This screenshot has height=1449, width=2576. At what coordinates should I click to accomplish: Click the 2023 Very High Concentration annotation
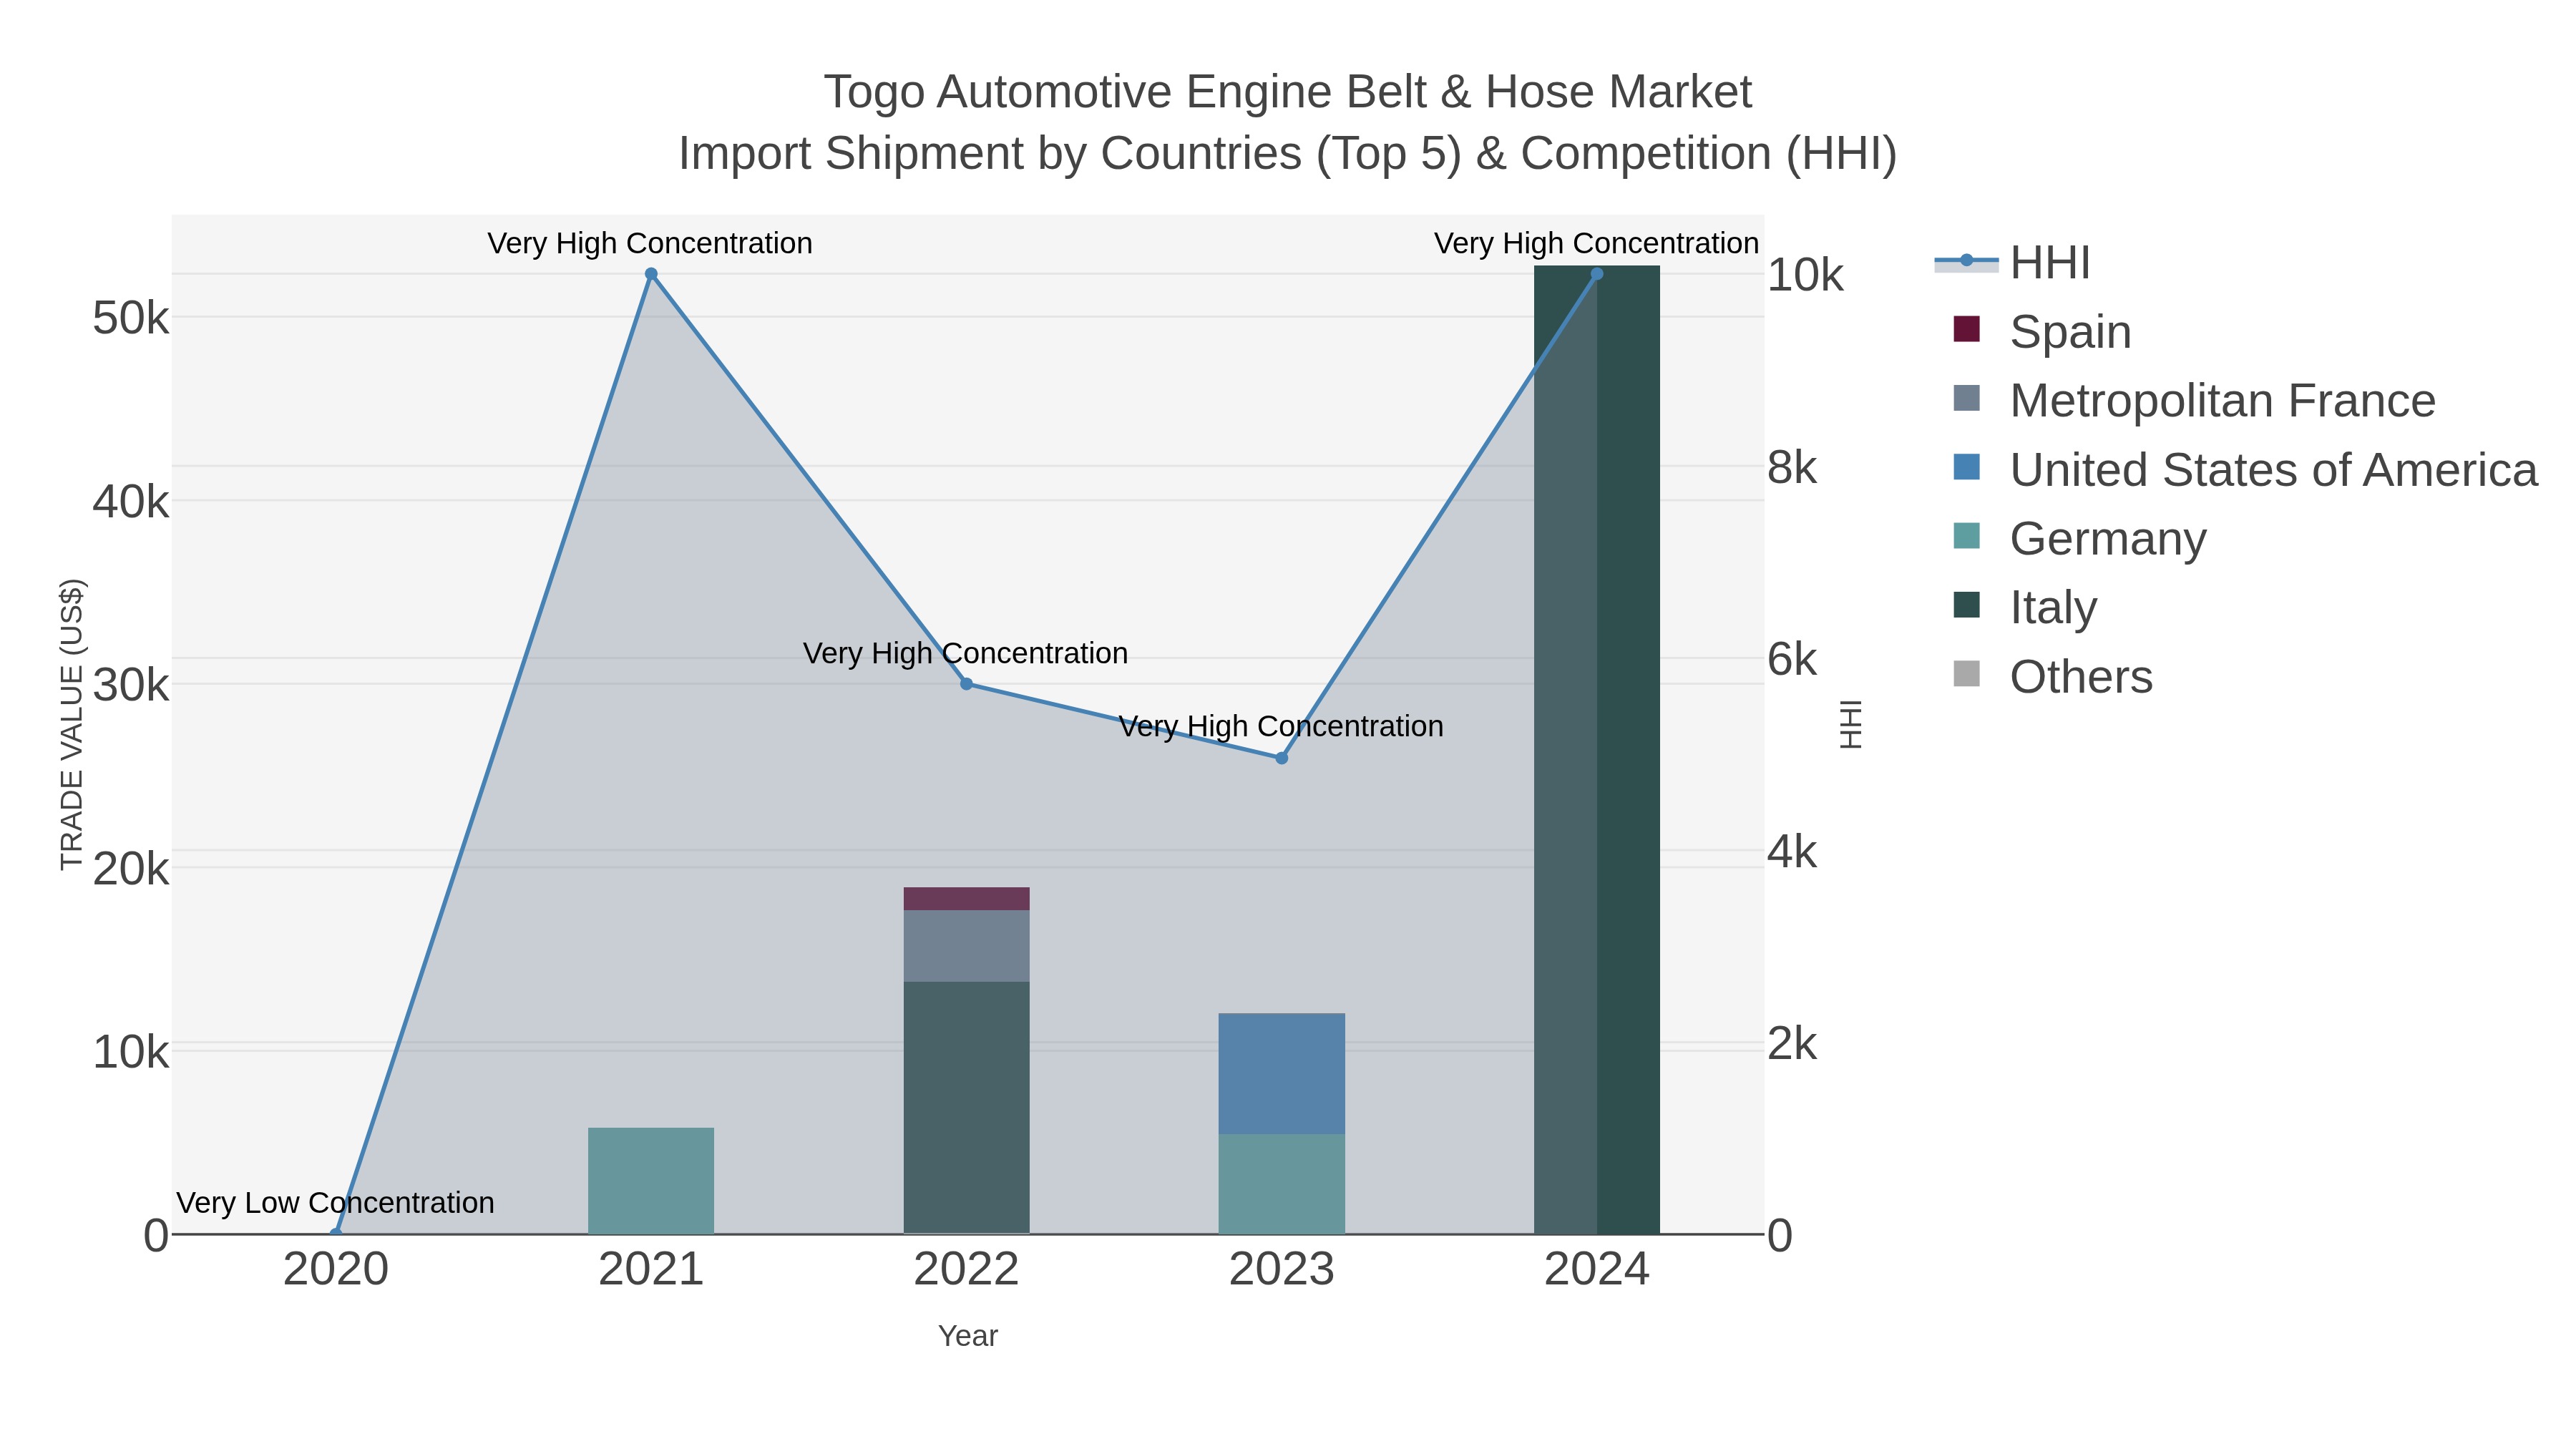point(1281,726)
